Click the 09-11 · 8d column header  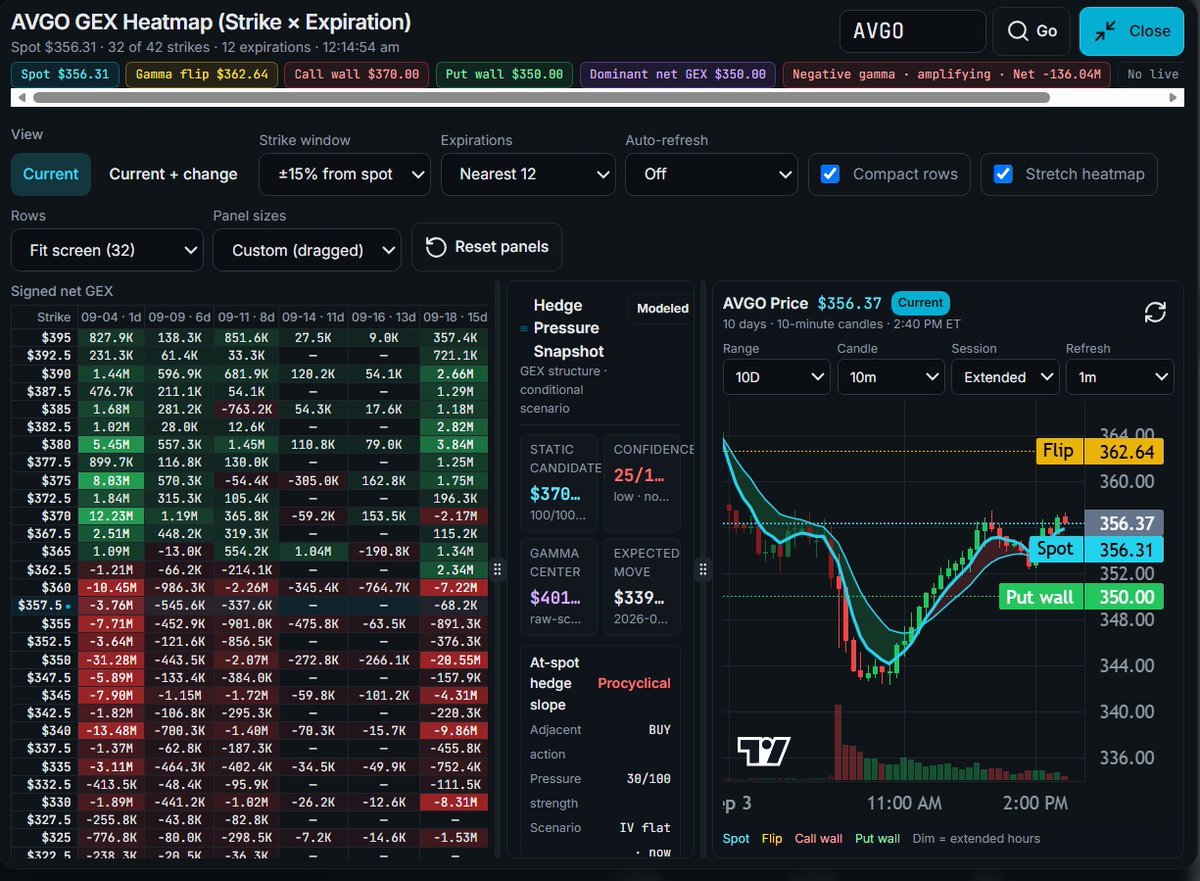coord(245,317)
